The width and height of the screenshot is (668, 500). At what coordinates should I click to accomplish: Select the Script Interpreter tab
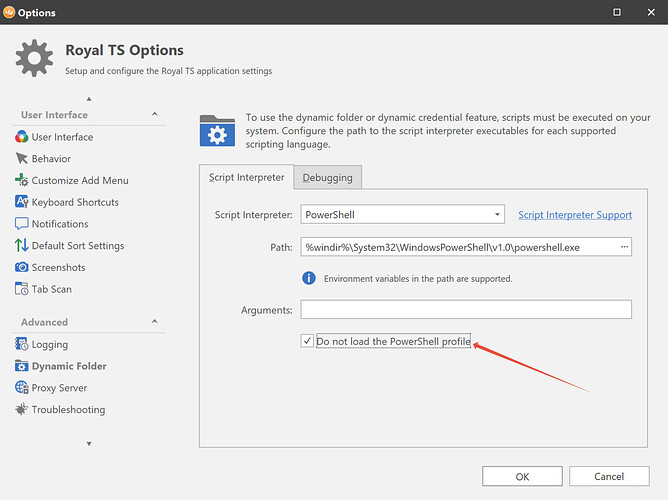(246, 178)
